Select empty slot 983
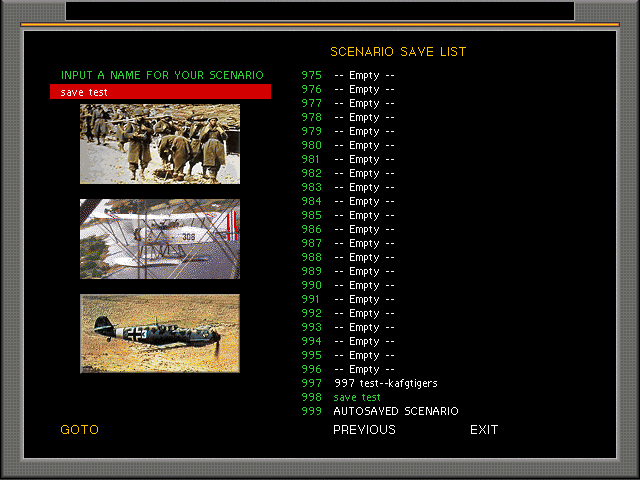This screenshot has height=480, width=640. [x=364, y=187]
